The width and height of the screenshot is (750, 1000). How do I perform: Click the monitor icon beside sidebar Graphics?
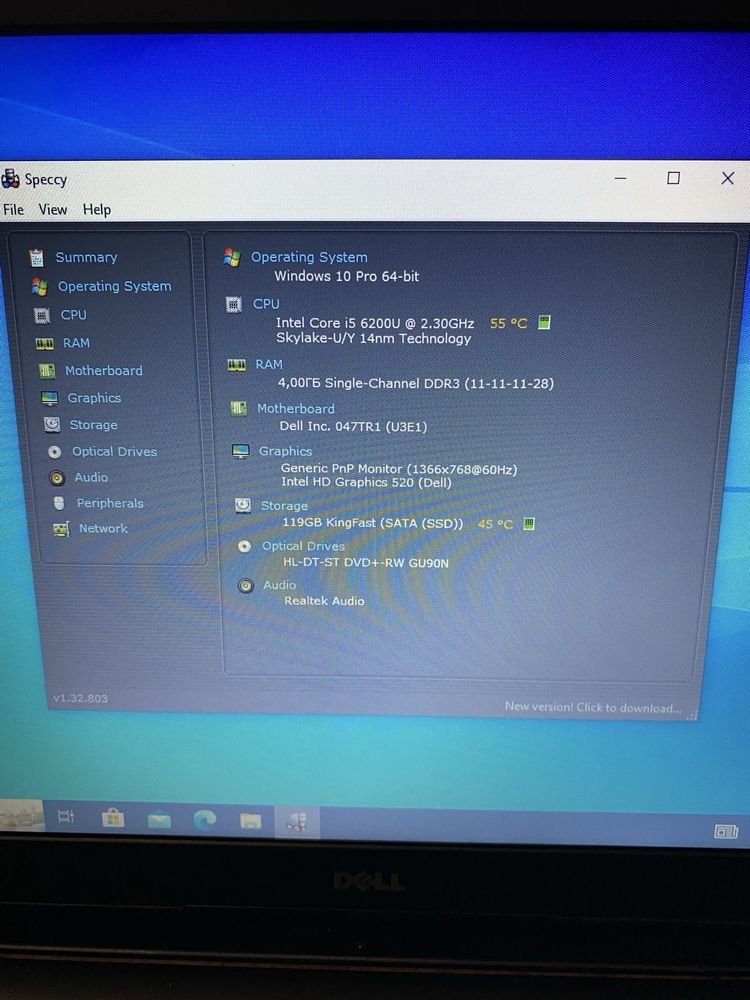[49, 399]
